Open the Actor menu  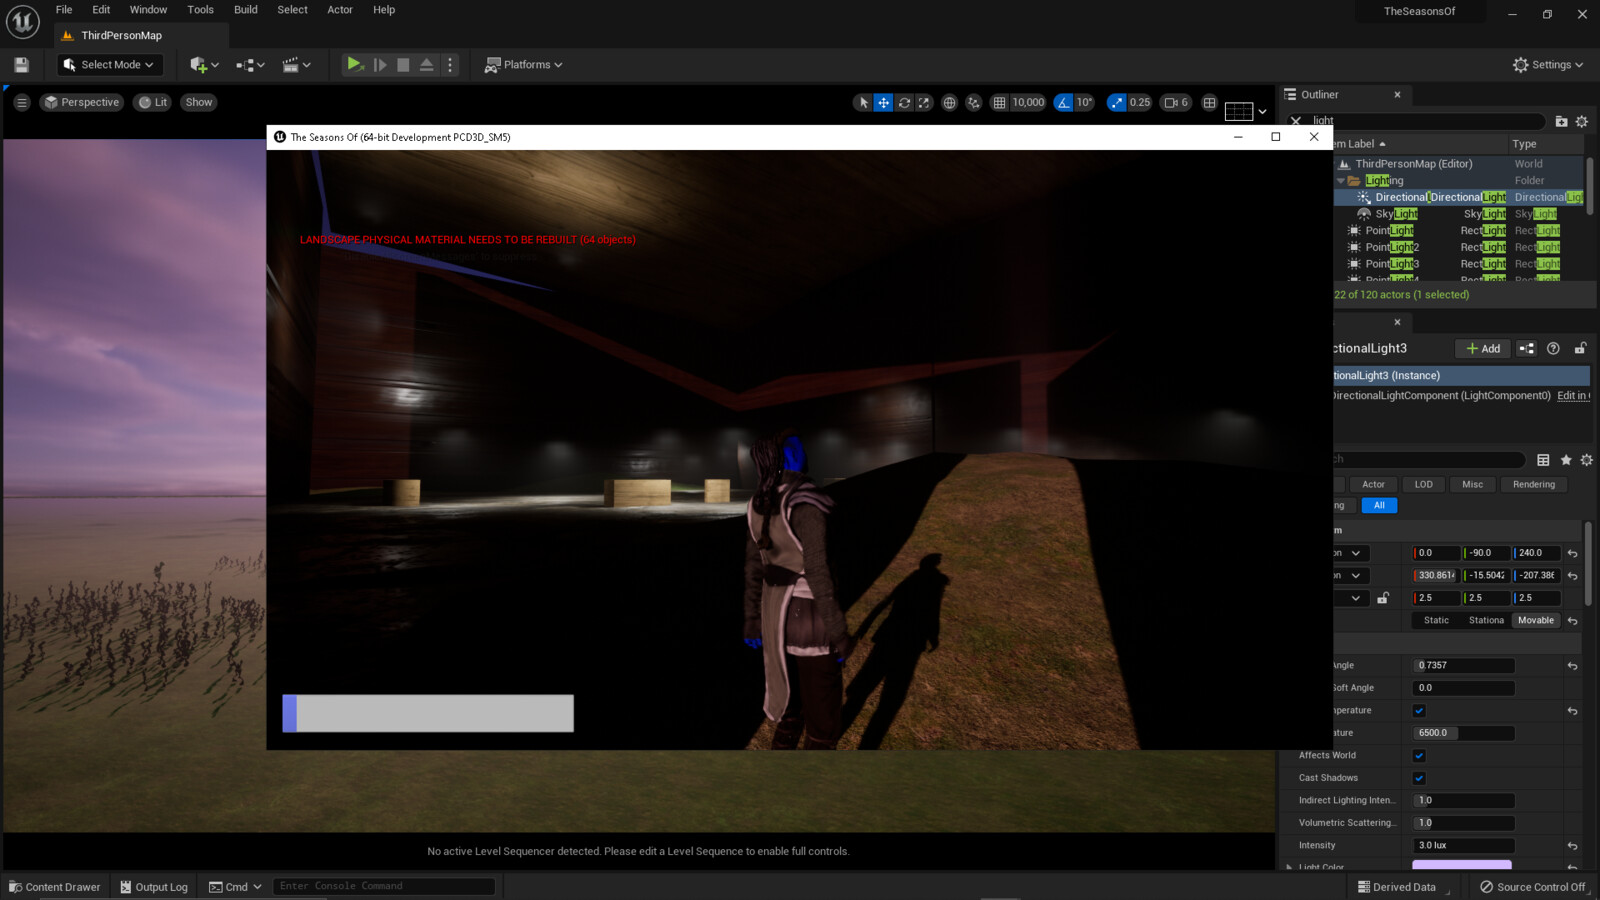point(340,10)
